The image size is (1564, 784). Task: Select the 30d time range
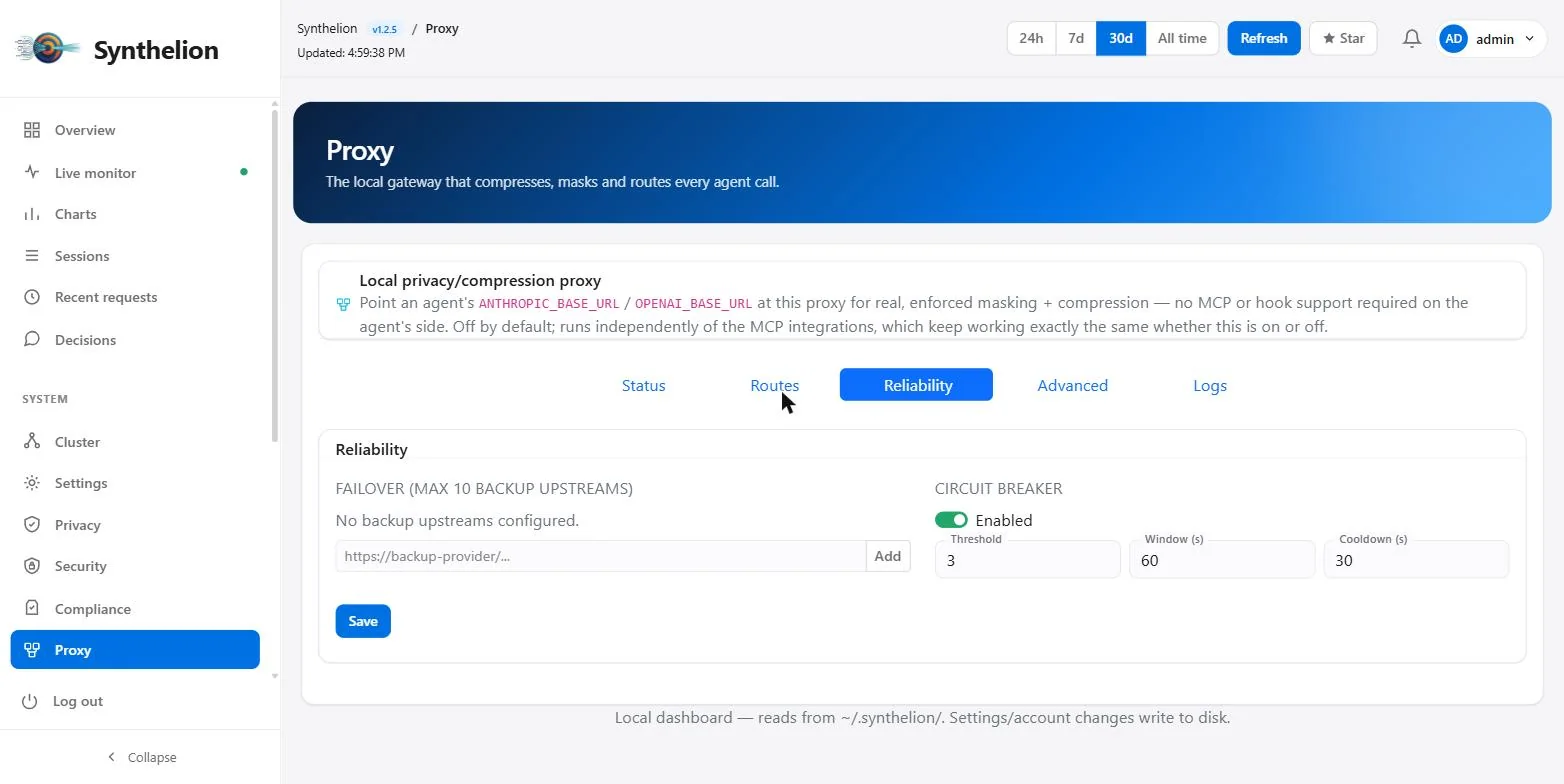1121,38
